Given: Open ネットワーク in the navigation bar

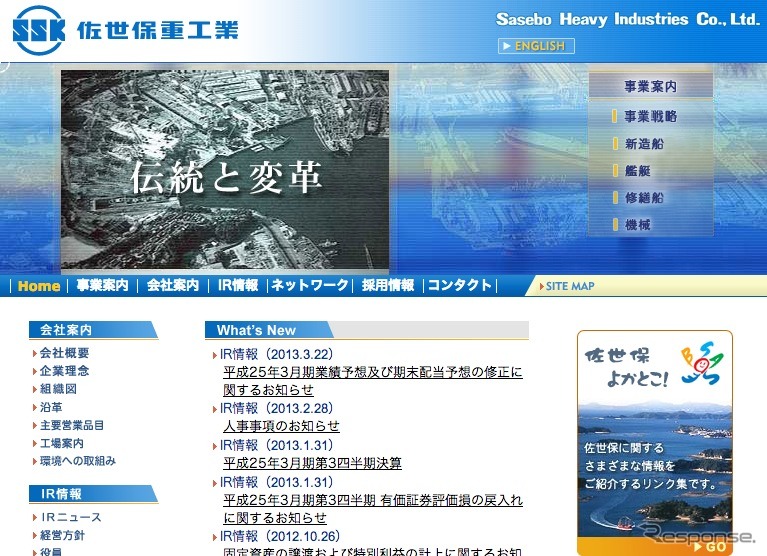Looking at the screenshot, I should pyautogui.click(x=310, y=285).
